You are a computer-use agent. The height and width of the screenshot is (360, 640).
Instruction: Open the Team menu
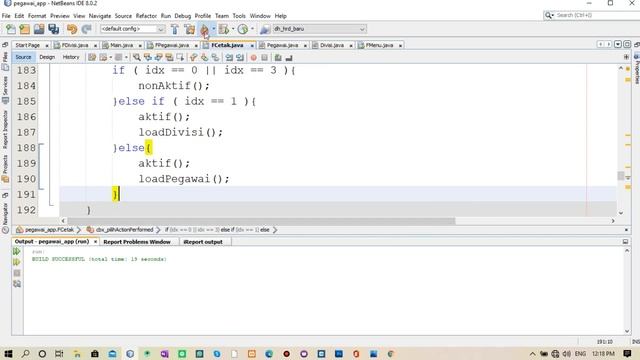click(x=222, y=16)
